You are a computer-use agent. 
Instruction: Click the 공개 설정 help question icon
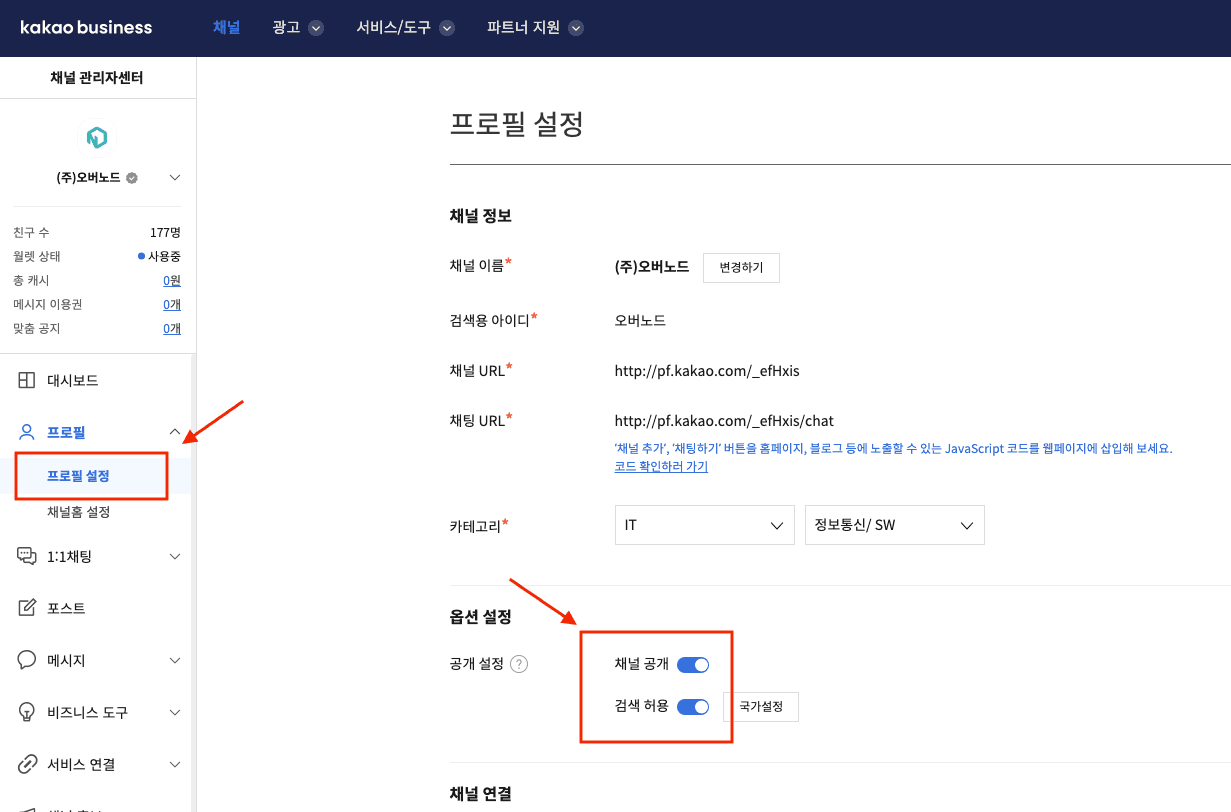(519, 664)
